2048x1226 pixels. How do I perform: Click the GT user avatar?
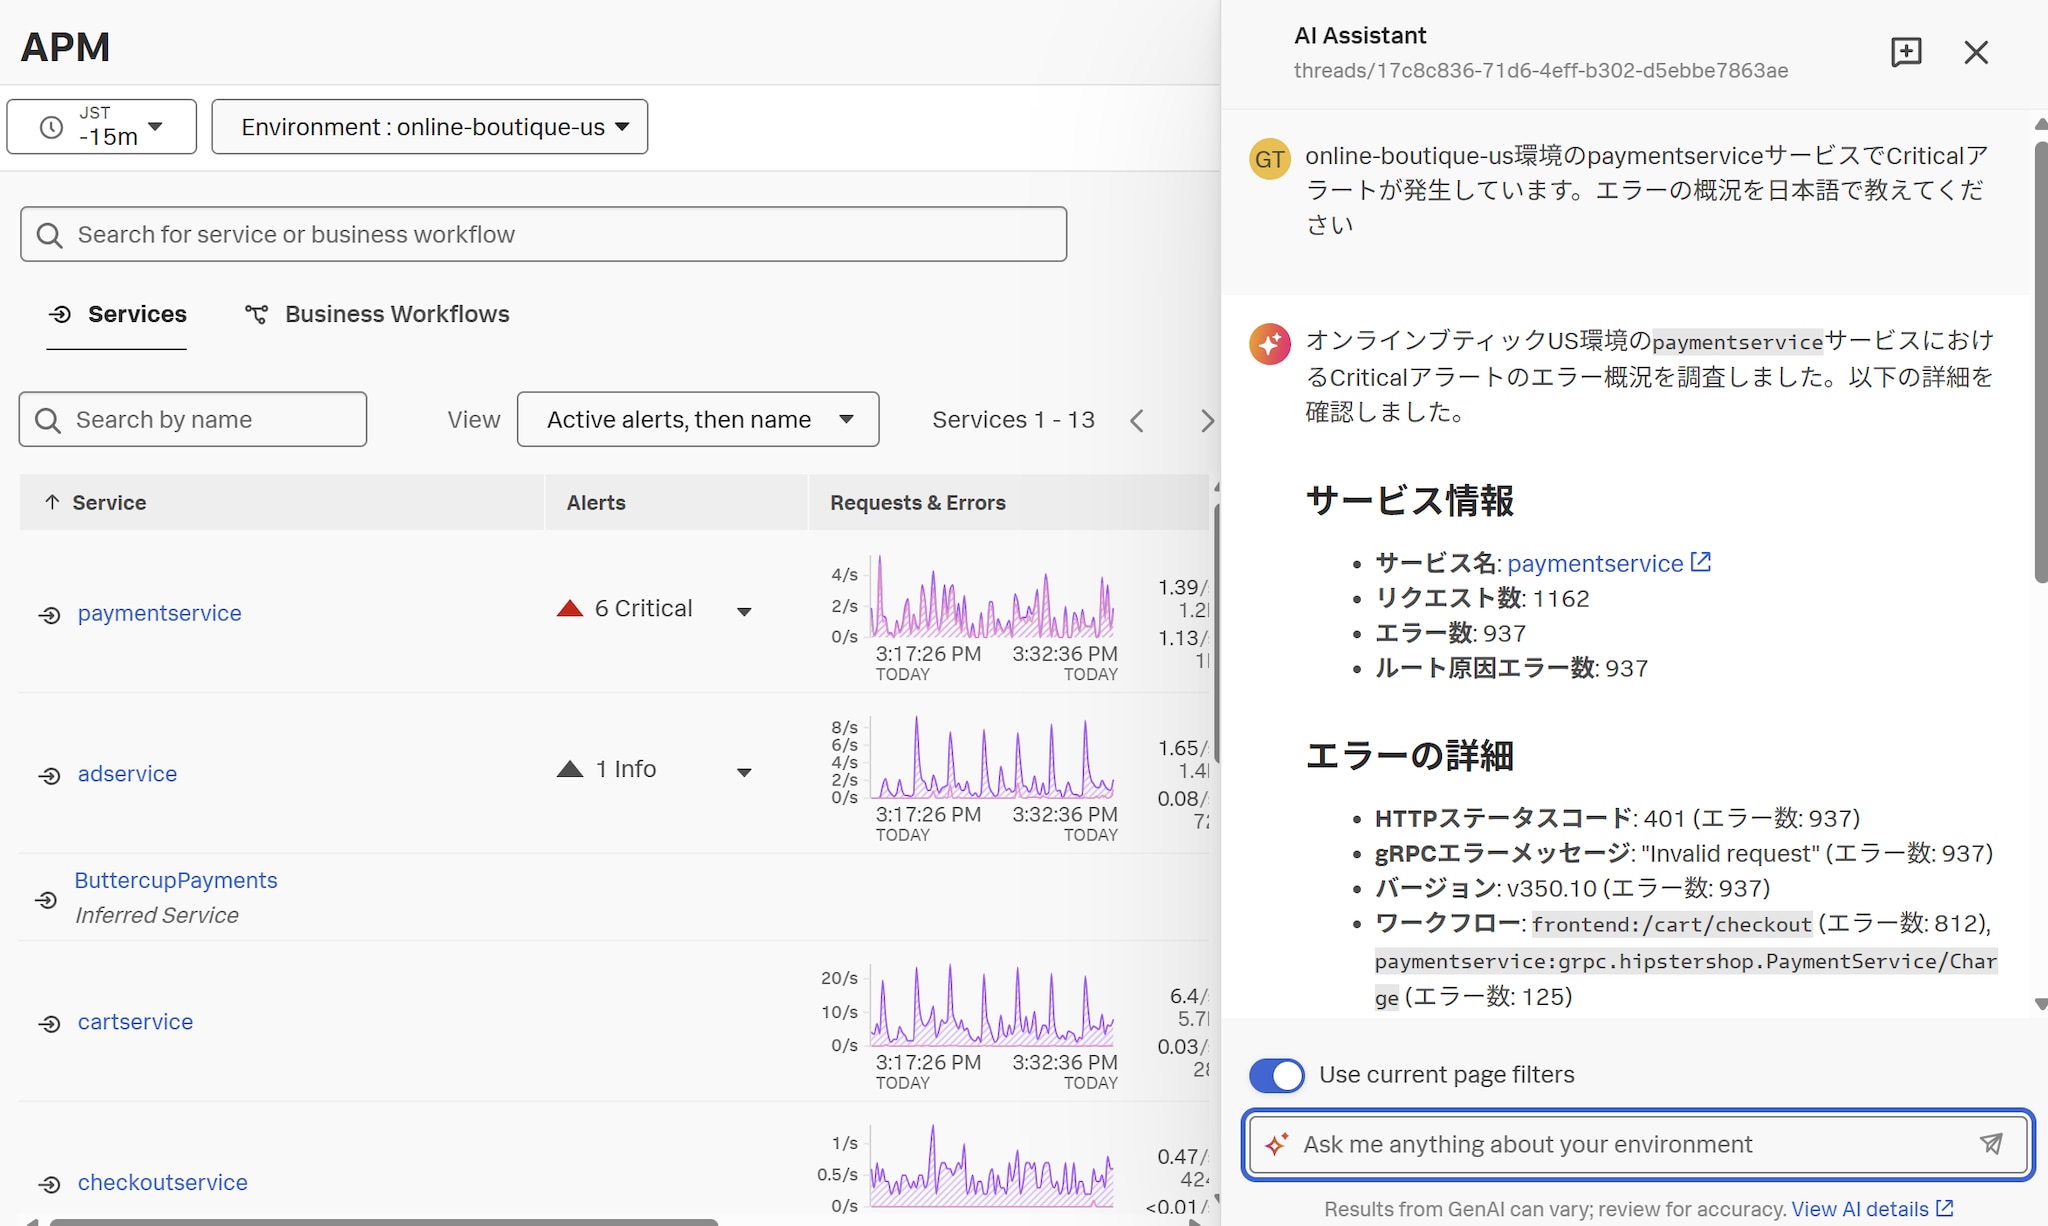pyautogui.click(x=1270, y=159)
